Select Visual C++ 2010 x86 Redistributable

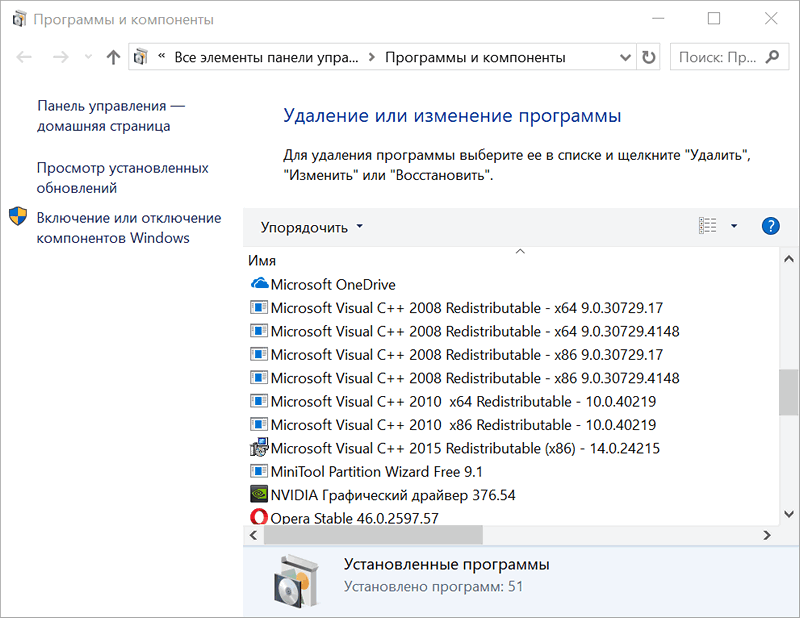[x=453, y=425]
